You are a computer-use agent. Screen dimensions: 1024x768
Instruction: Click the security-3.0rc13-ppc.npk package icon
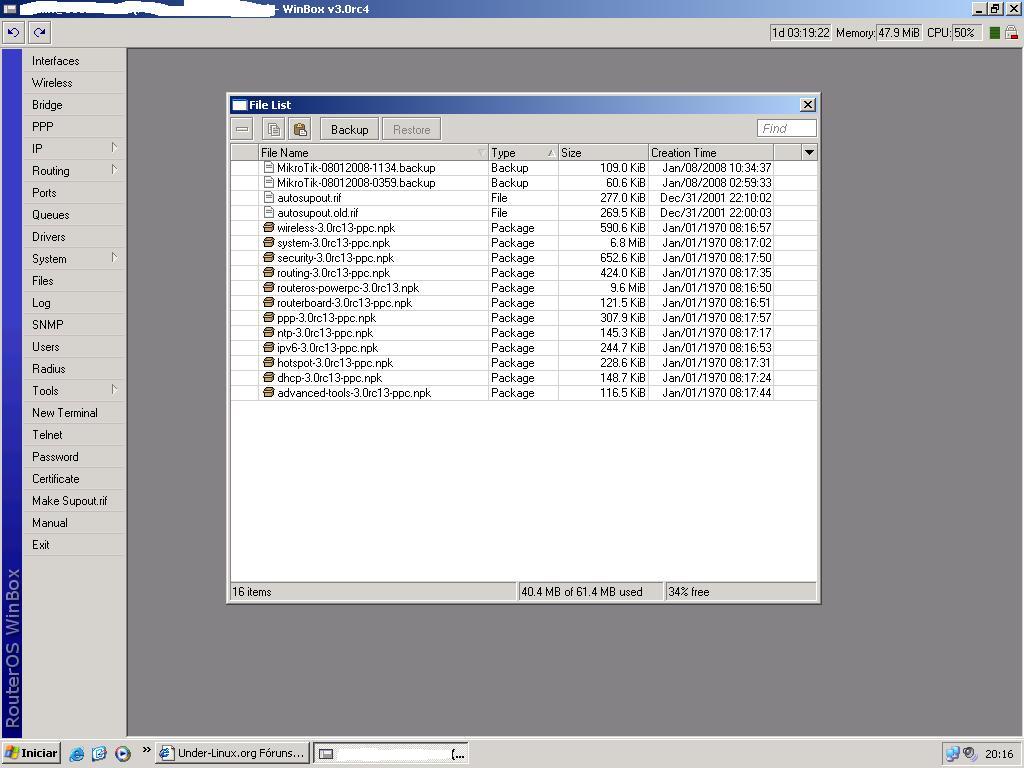[x=268, y=257]
